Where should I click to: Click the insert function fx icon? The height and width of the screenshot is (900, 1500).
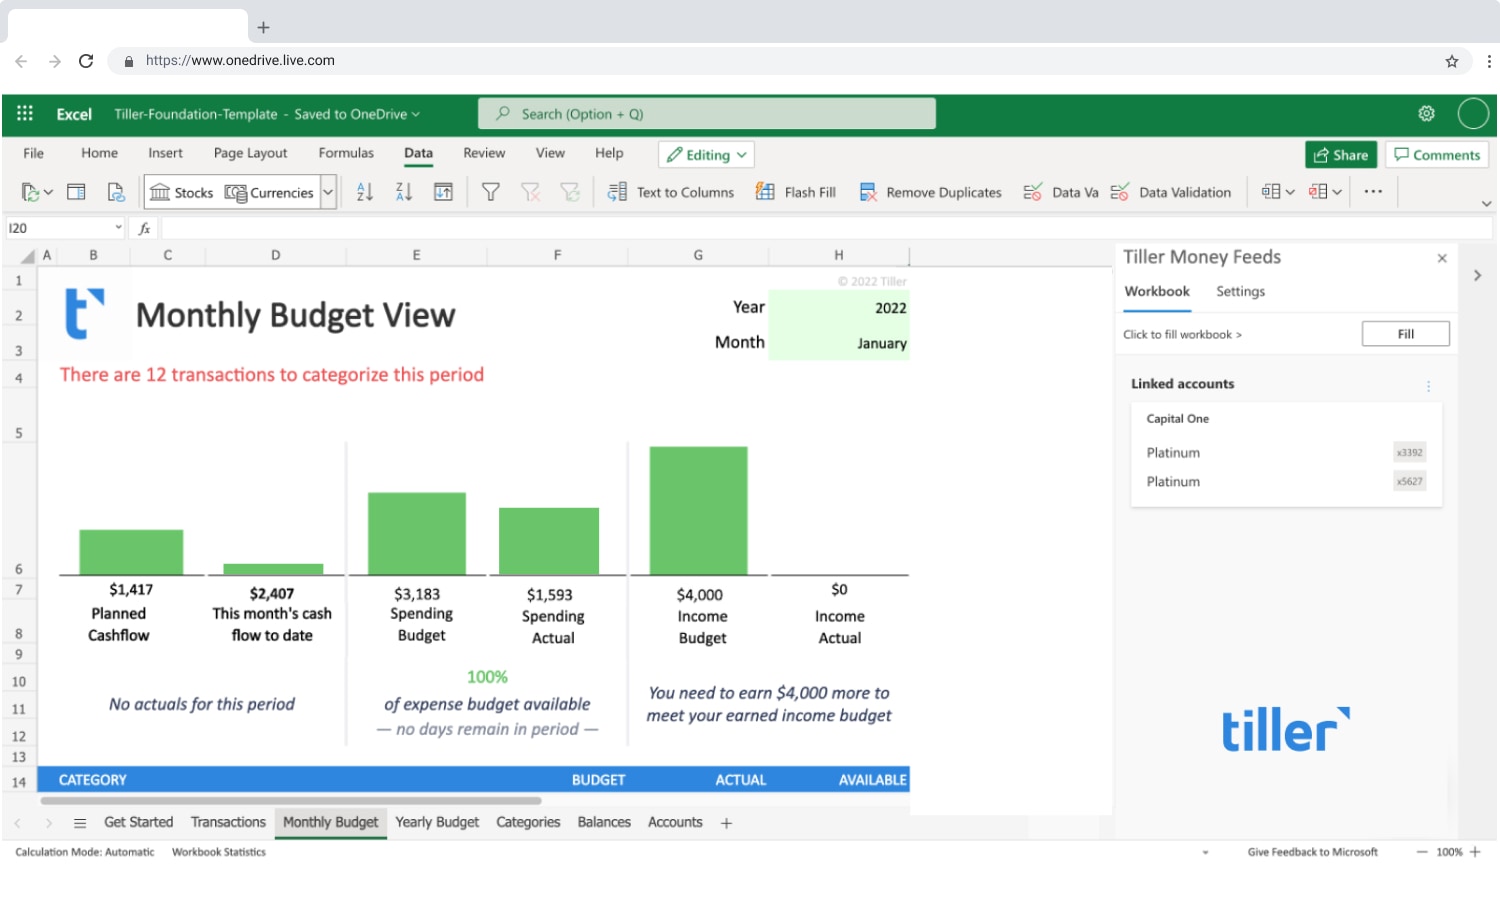(144, 228)
